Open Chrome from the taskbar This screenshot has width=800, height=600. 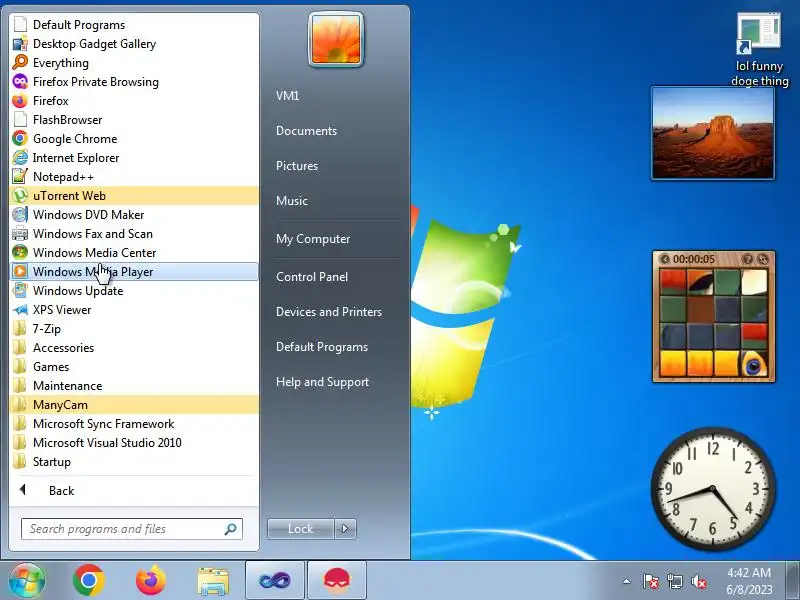coord(89,580)
